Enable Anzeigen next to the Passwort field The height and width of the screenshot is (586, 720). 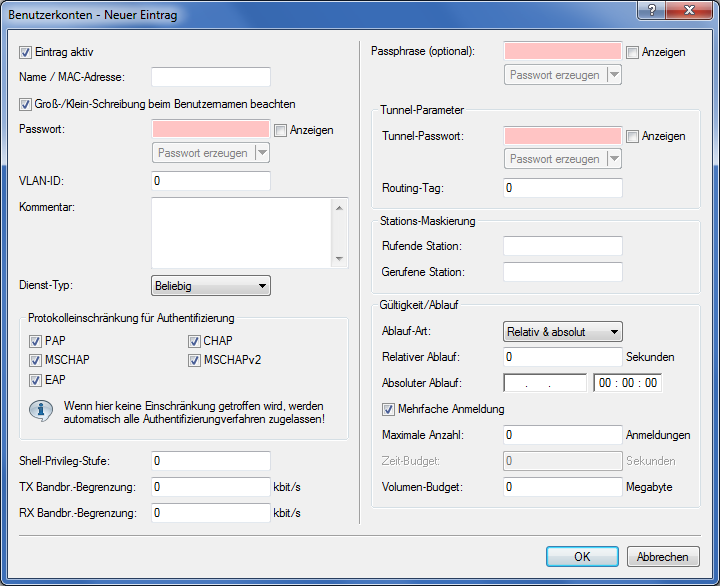281,130
